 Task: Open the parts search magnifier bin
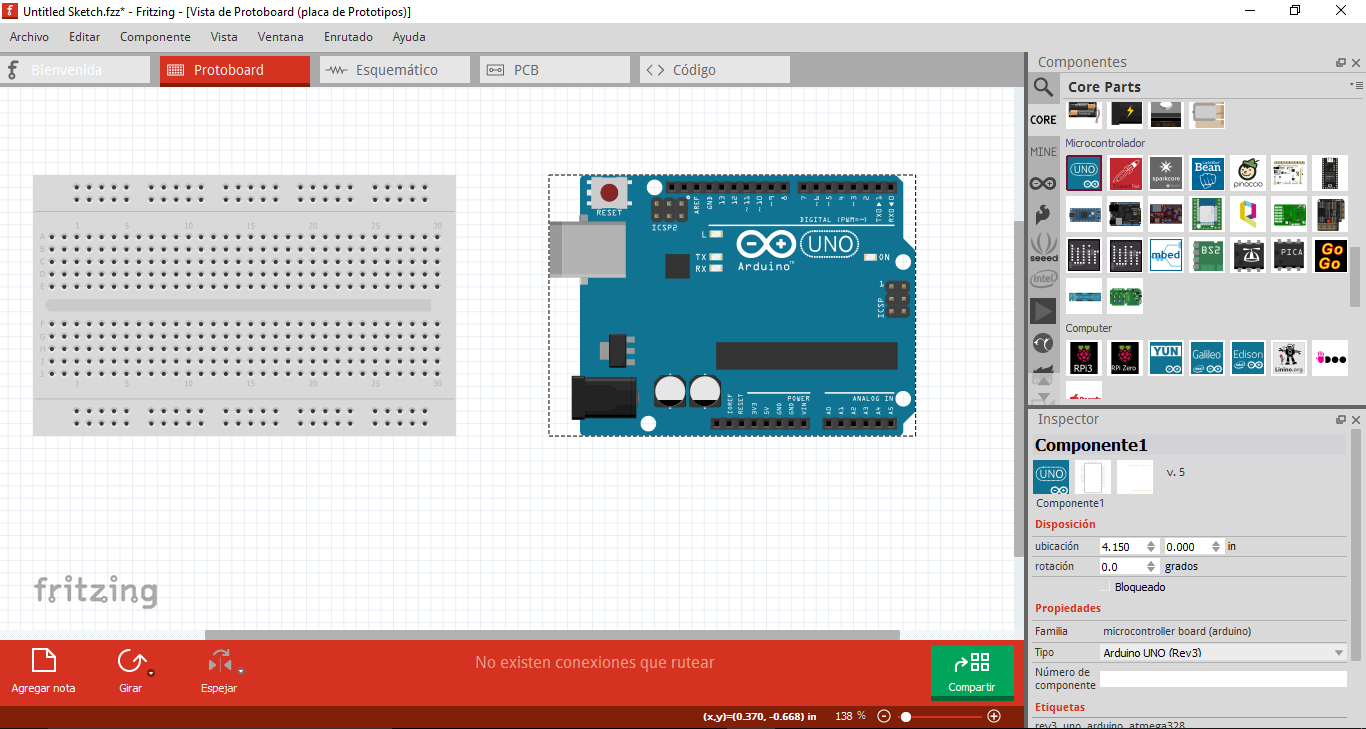coord(1043,88)
